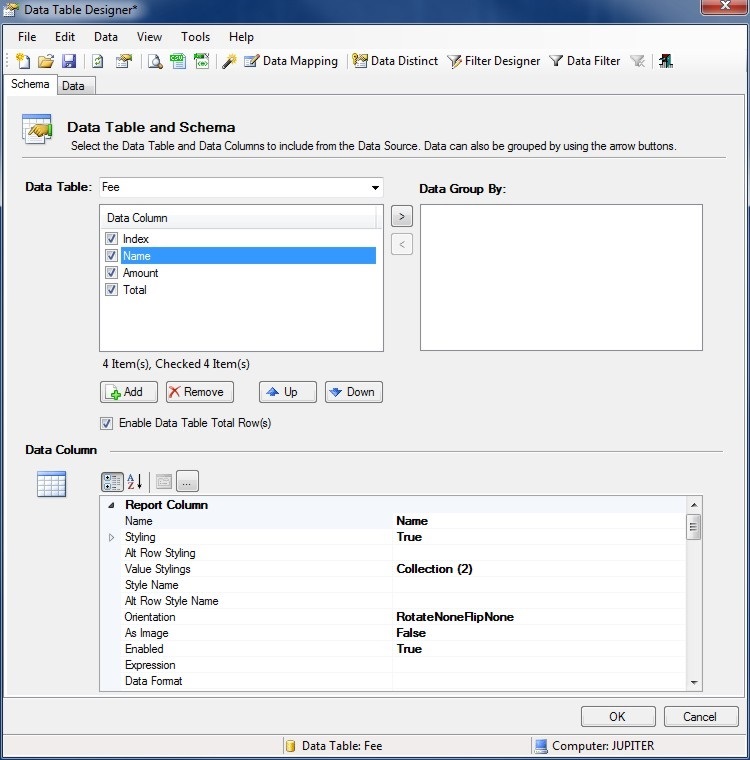Disable Enable Data Table Total Row(s)
This screenshot has width=750, height=760.
coord(107,423)
